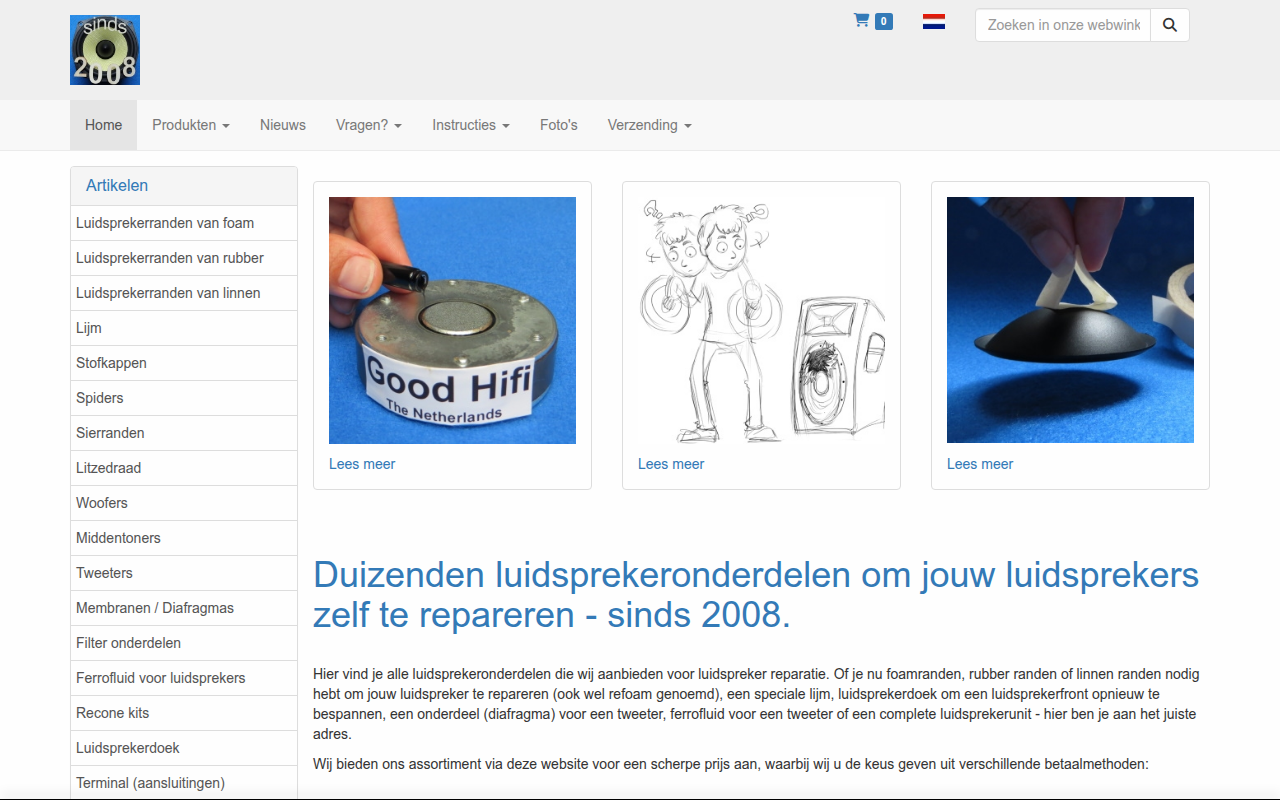
Task: Open Luidsprekerranden van foam category
Action: click(184, 223)
